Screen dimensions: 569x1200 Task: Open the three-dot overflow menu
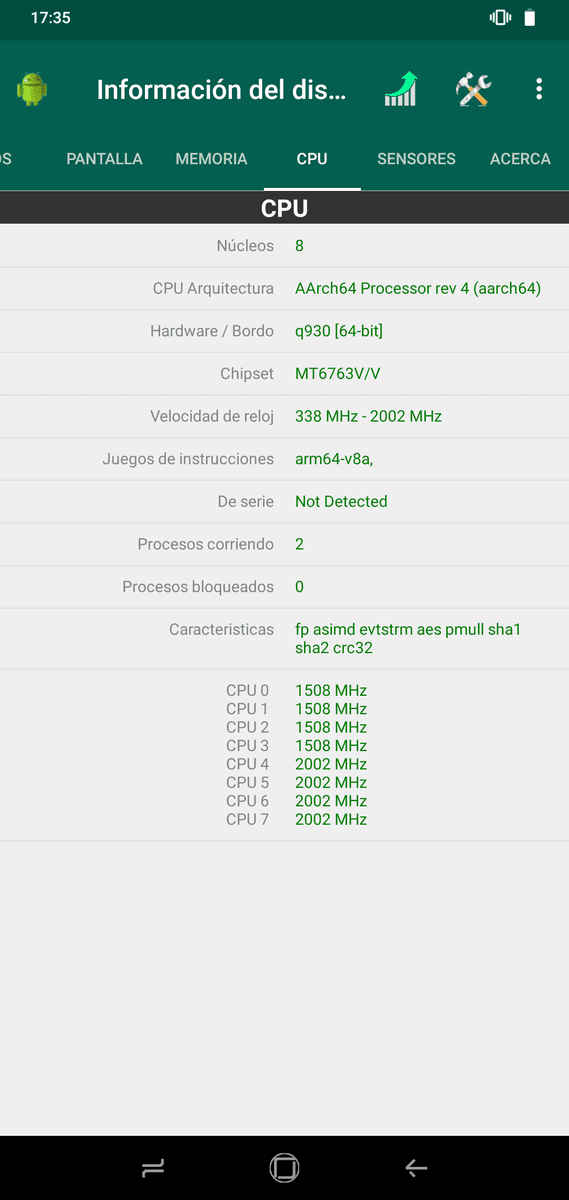tap(539, 90)
